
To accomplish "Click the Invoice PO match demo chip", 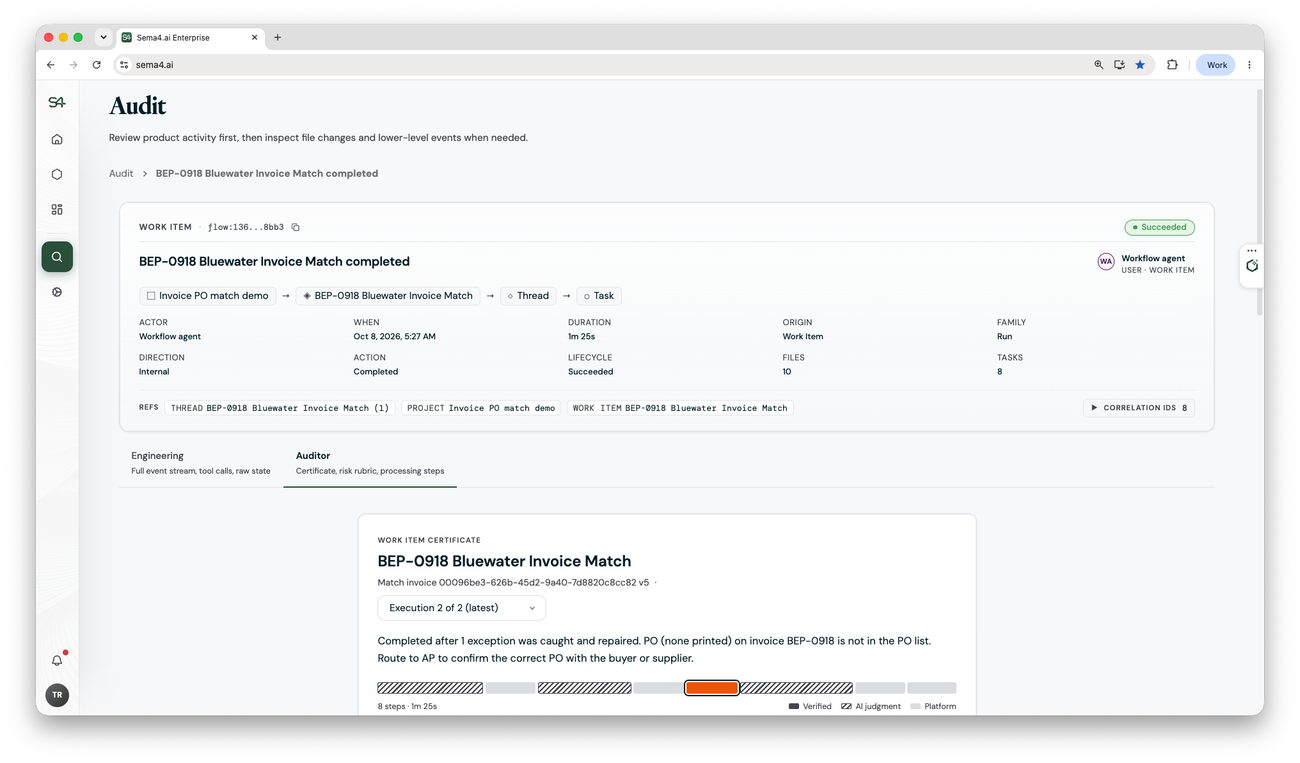I will 208,296.
